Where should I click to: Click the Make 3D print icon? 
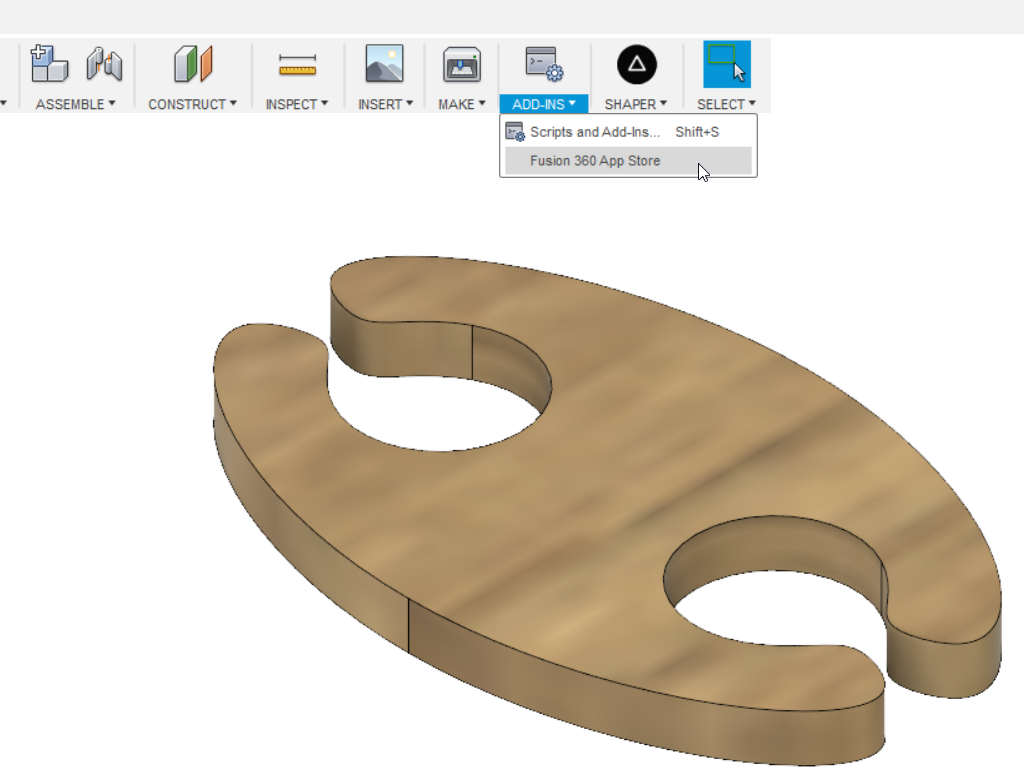[462, 64]
